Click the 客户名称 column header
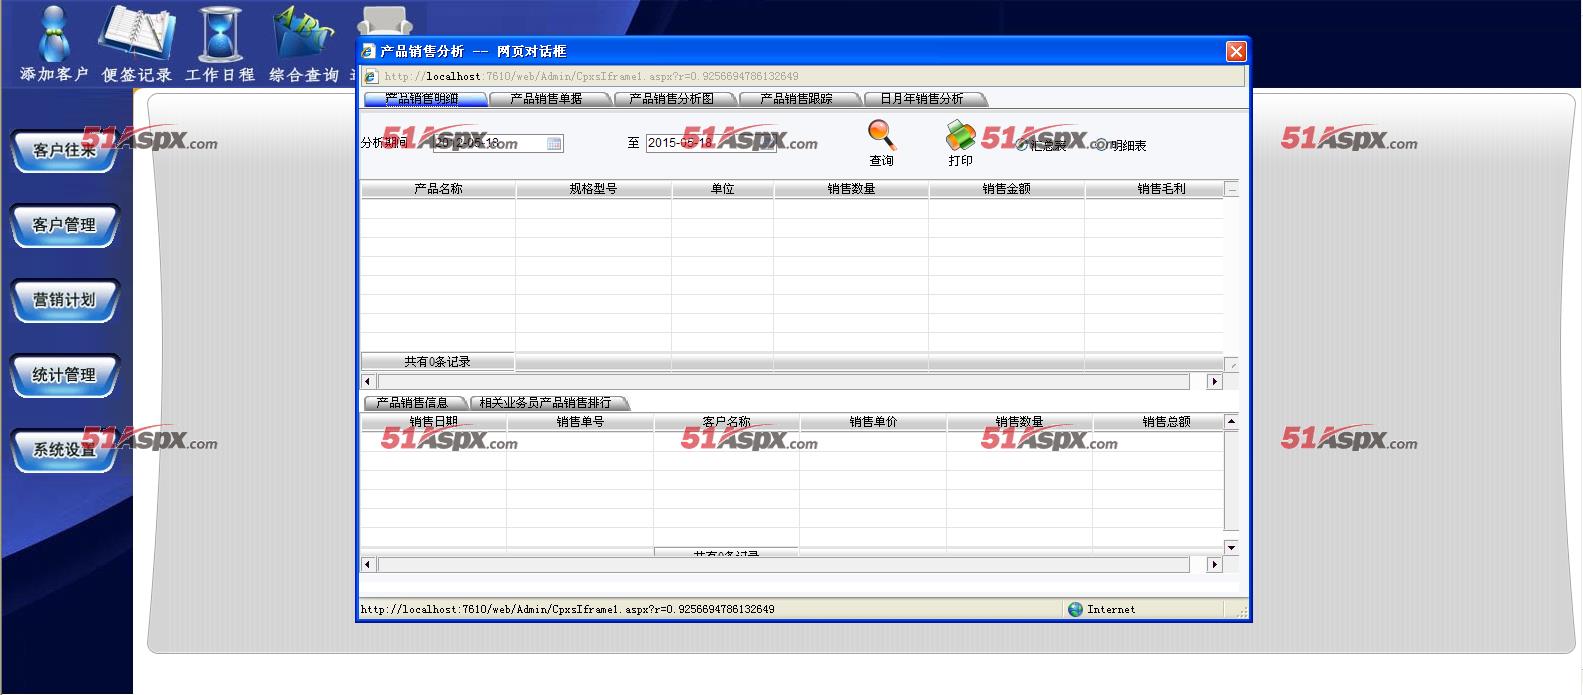Screen dimensions: 1583x695 [726, 422]
